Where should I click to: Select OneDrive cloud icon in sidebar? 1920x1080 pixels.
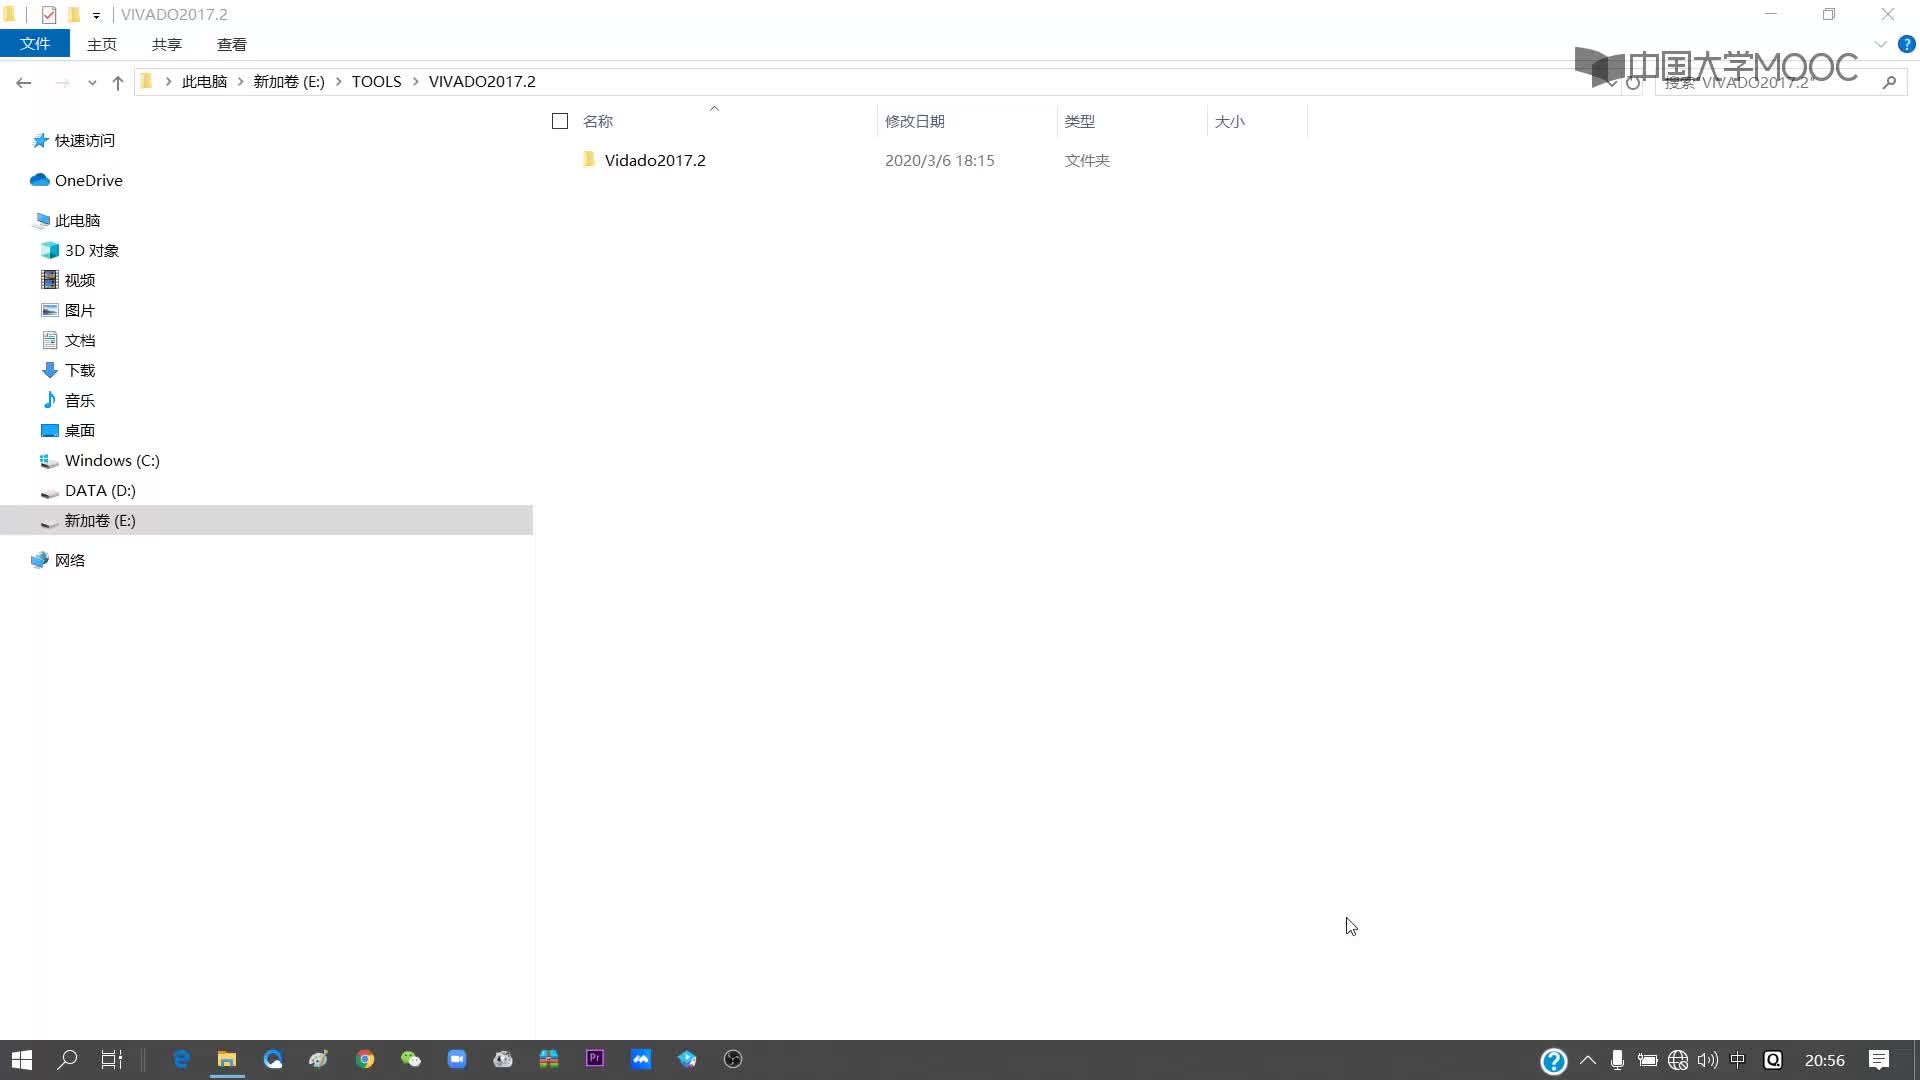40,180
